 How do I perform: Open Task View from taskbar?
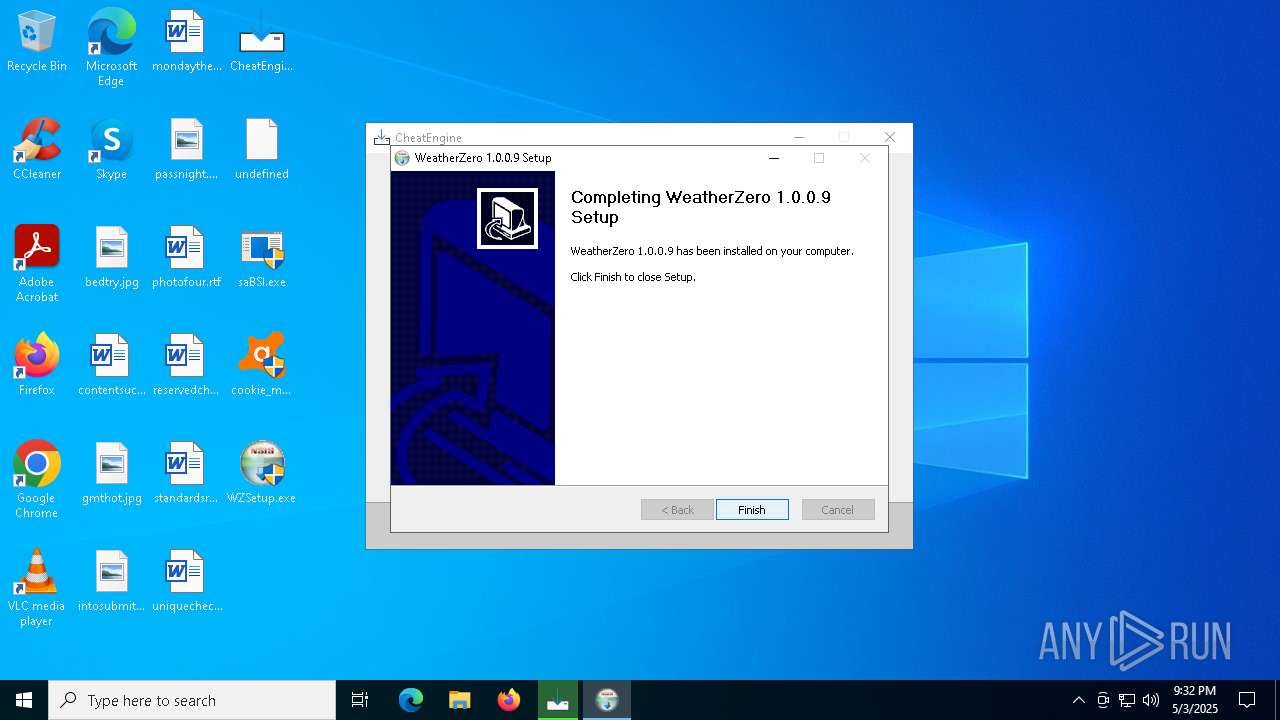pyautogui.click(x=360, y=700)
